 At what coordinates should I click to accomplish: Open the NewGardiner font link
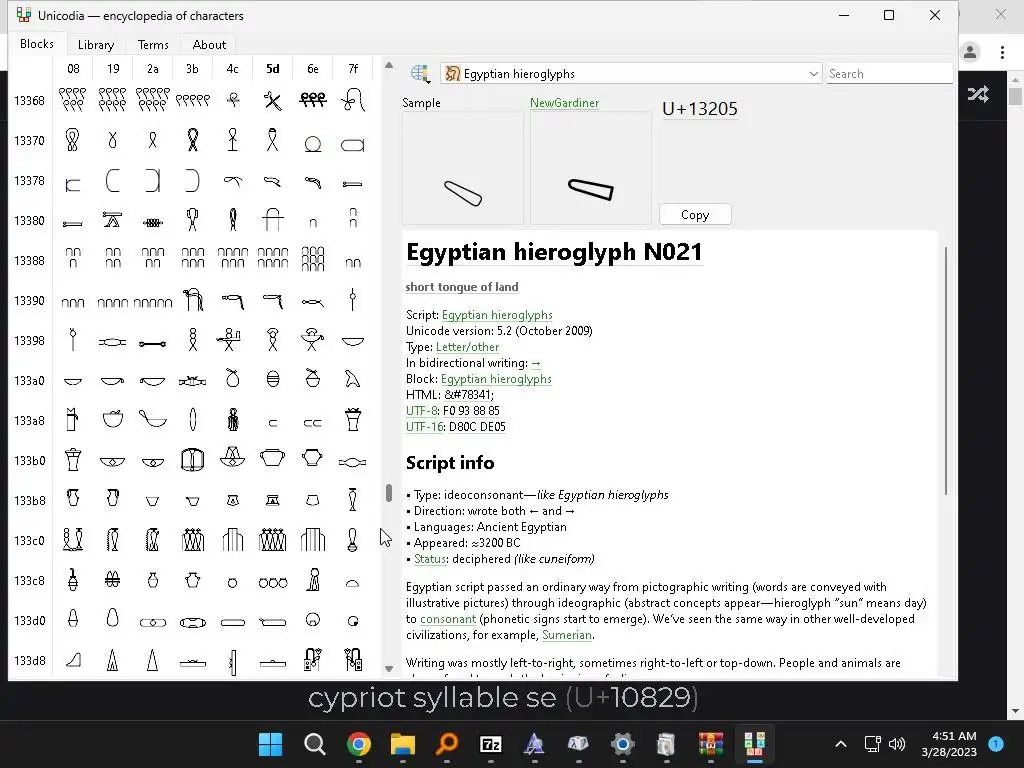tap(564, 103)
